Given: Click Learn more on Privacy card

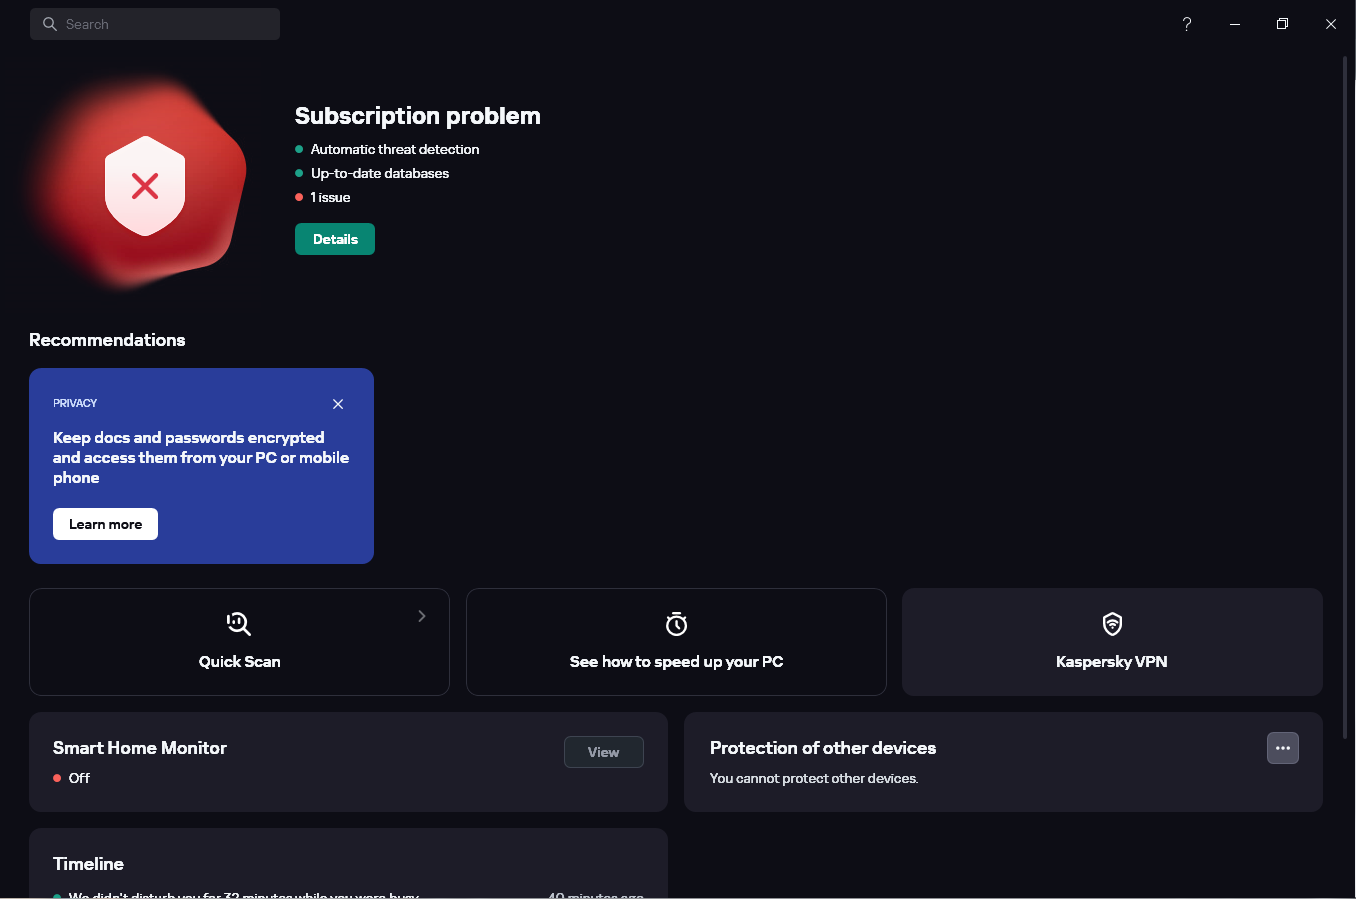Looking at the screenshot, I should click(105, 524).
